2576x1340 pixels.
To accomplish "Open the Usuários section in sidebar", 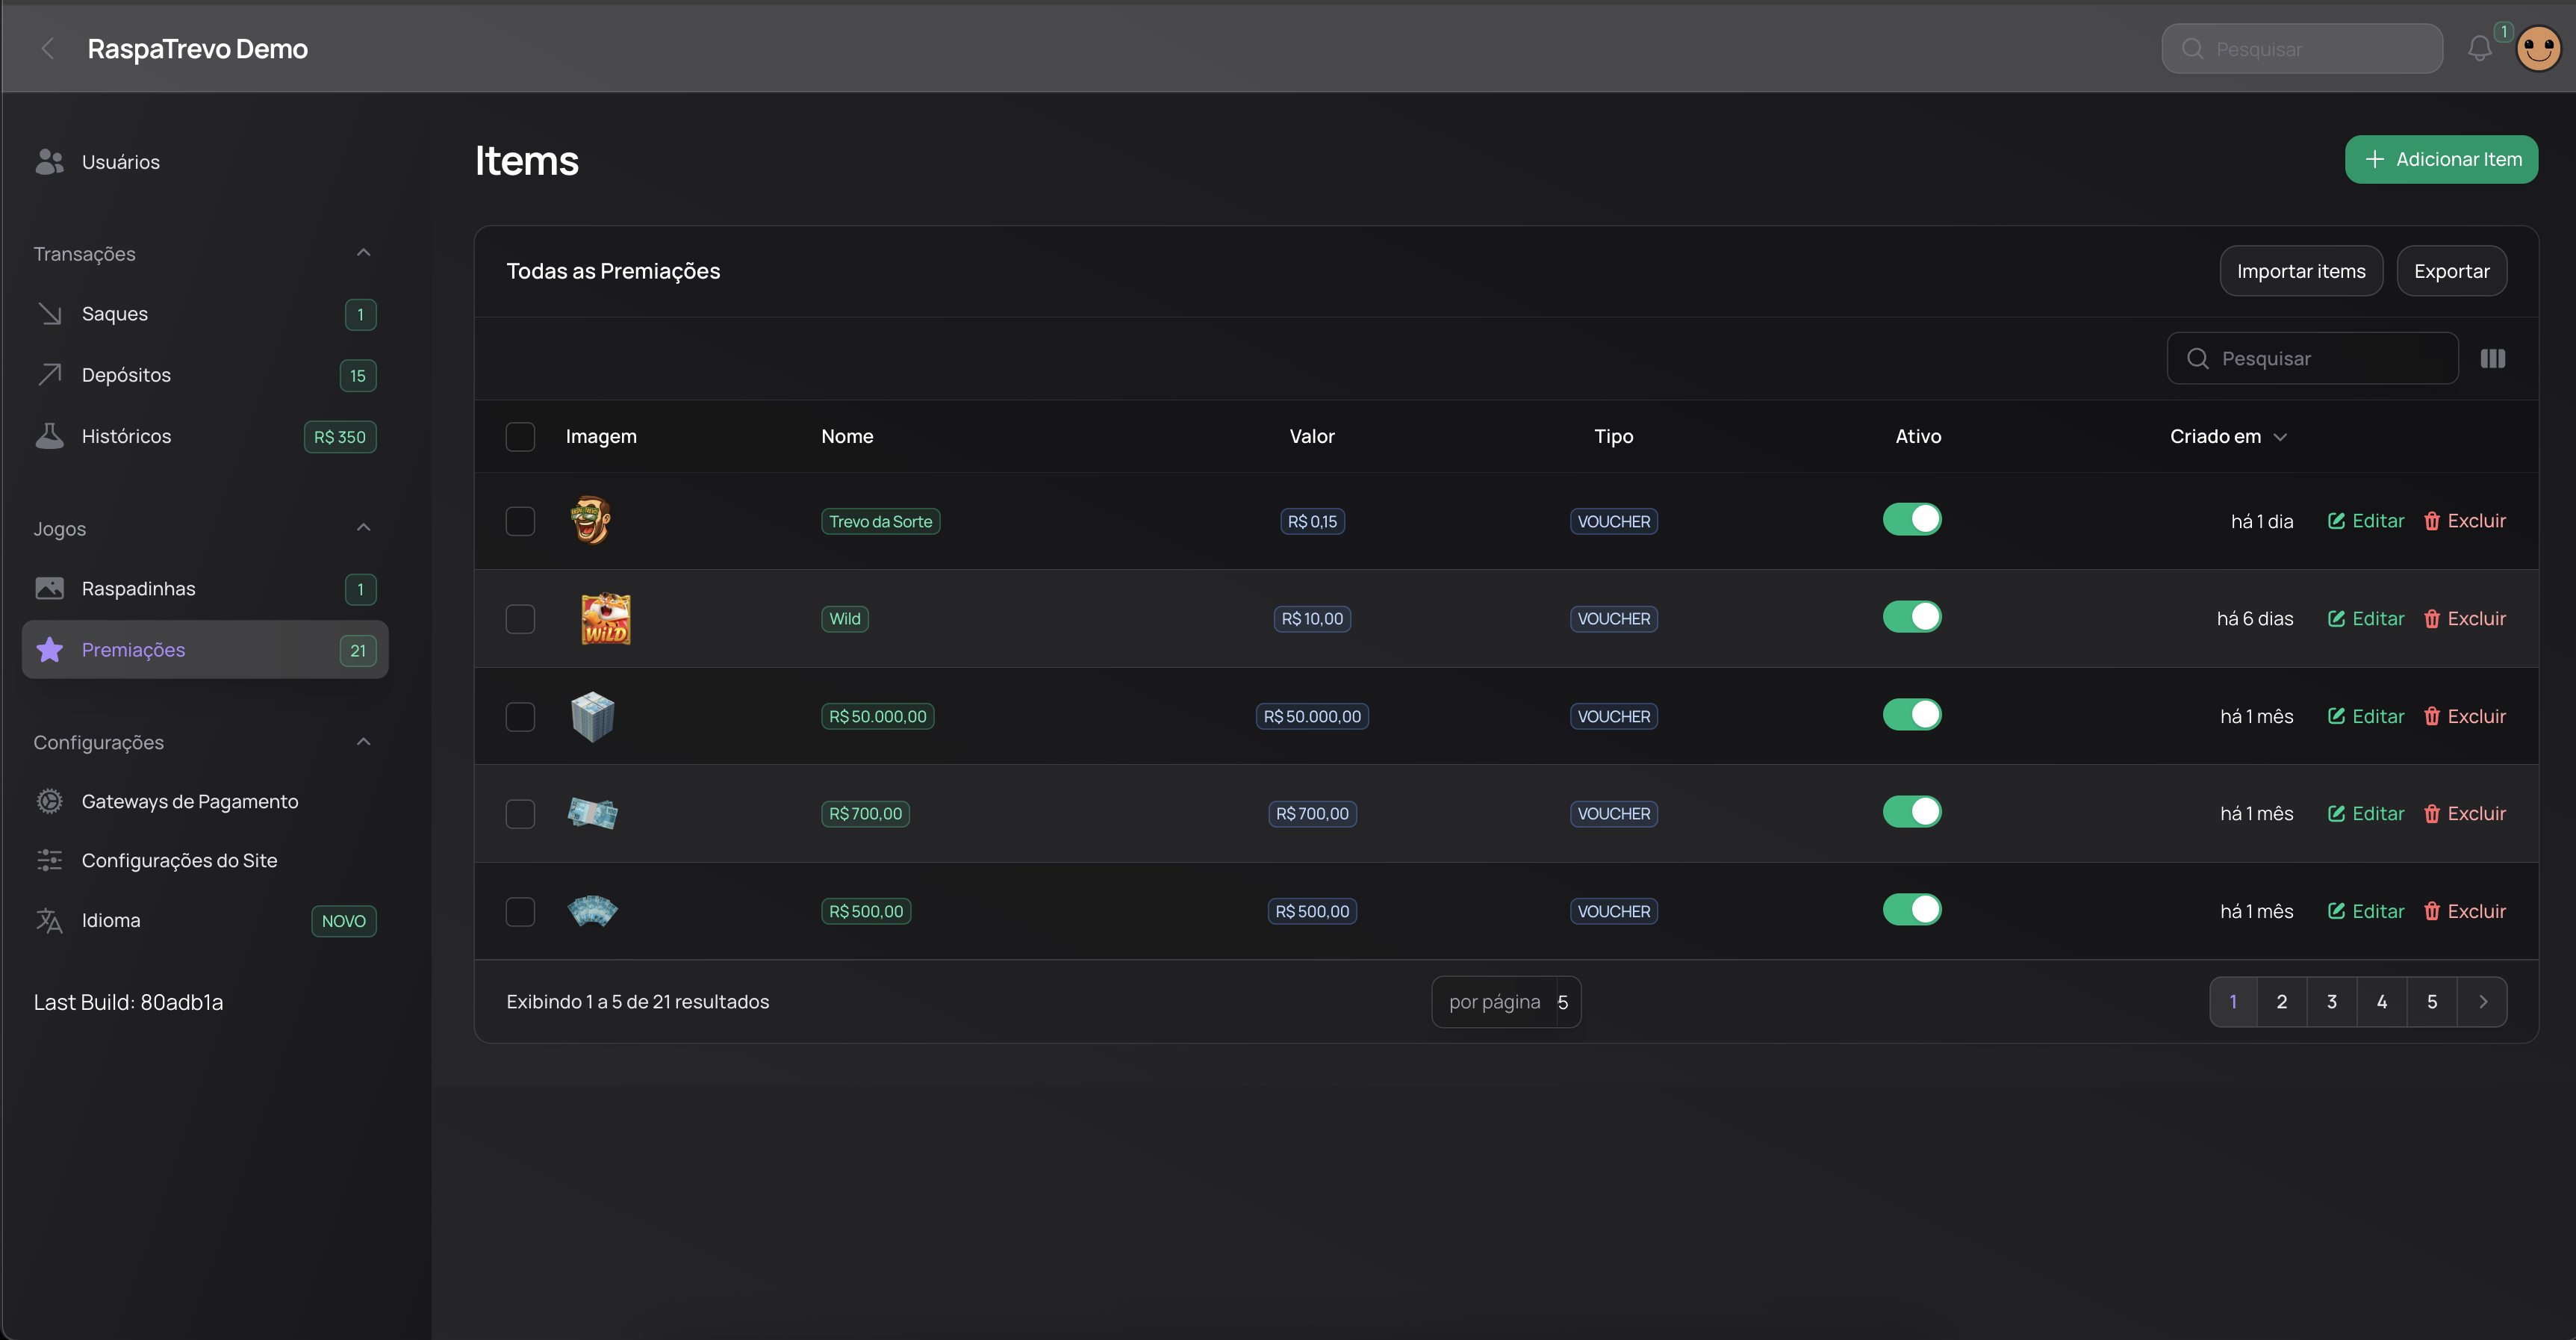I will pos(120,161).
